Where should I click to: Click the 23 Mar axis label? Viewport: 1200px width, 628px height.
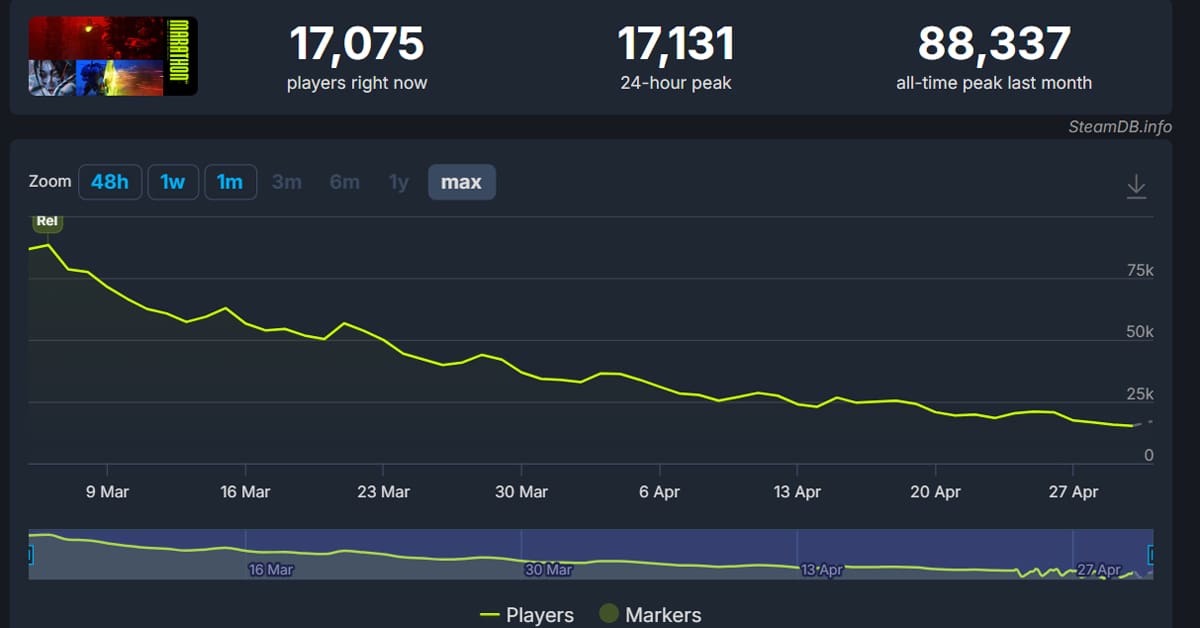383,492
